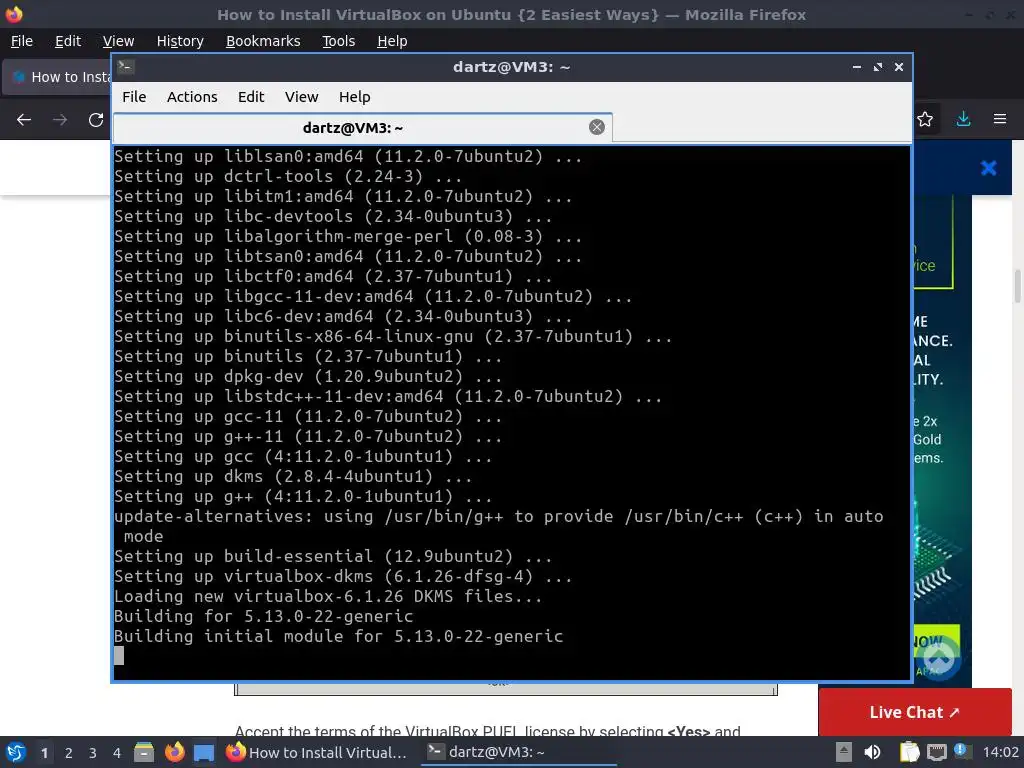Click the 'Building initial module for 5.13.0-22-generic' line
Viewport: 1024px width, 768px height.
point(338,636)
